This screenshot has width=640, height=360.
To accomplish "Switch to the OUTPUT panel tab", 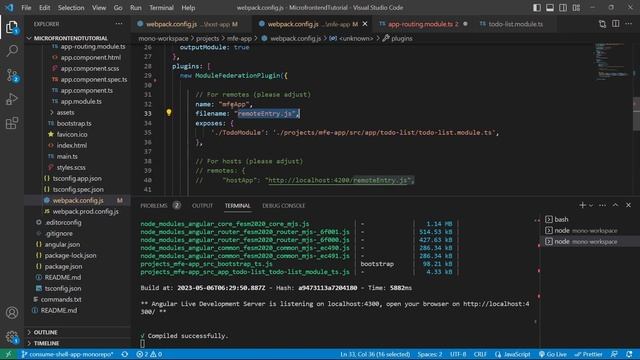I will pyautogui.click(x=202, y=205).
